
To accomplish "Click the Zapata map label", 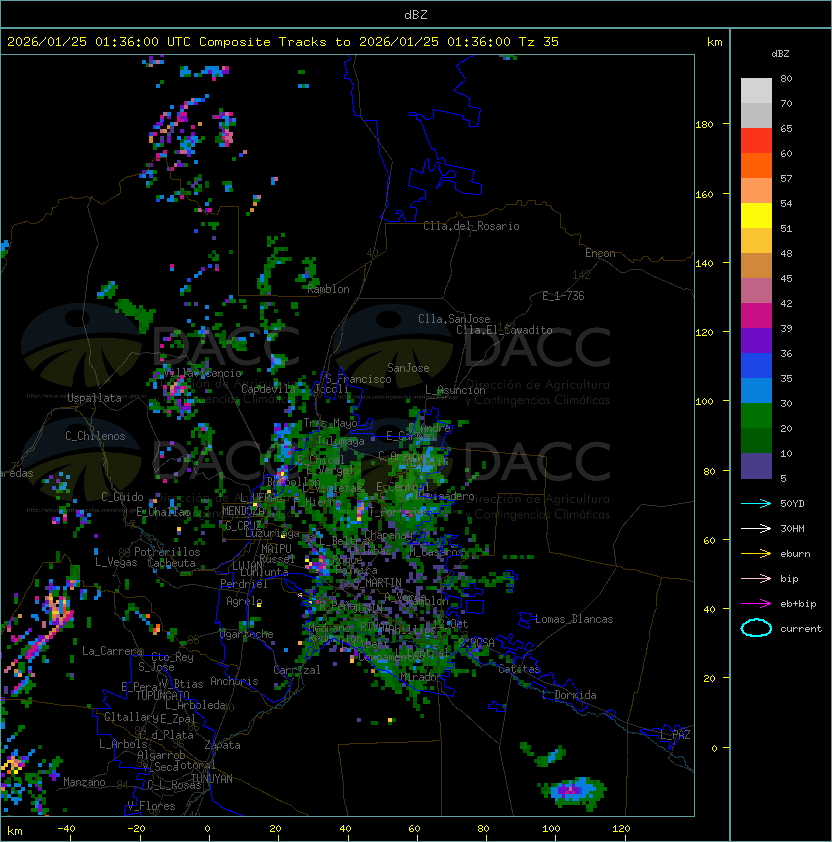I will tap(222, 745).
